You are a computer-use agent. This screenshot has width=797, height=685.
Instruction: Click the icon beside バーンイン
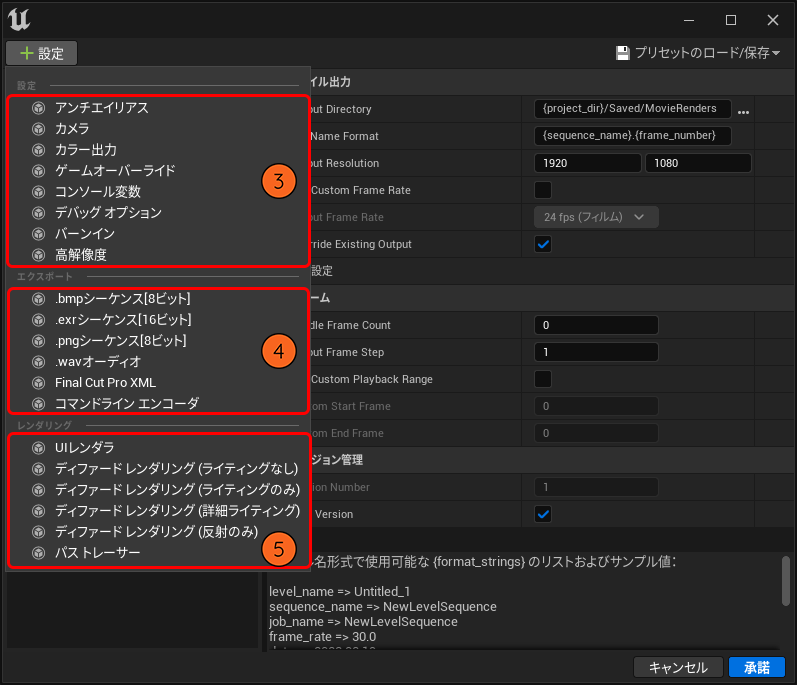click(39, 234)
